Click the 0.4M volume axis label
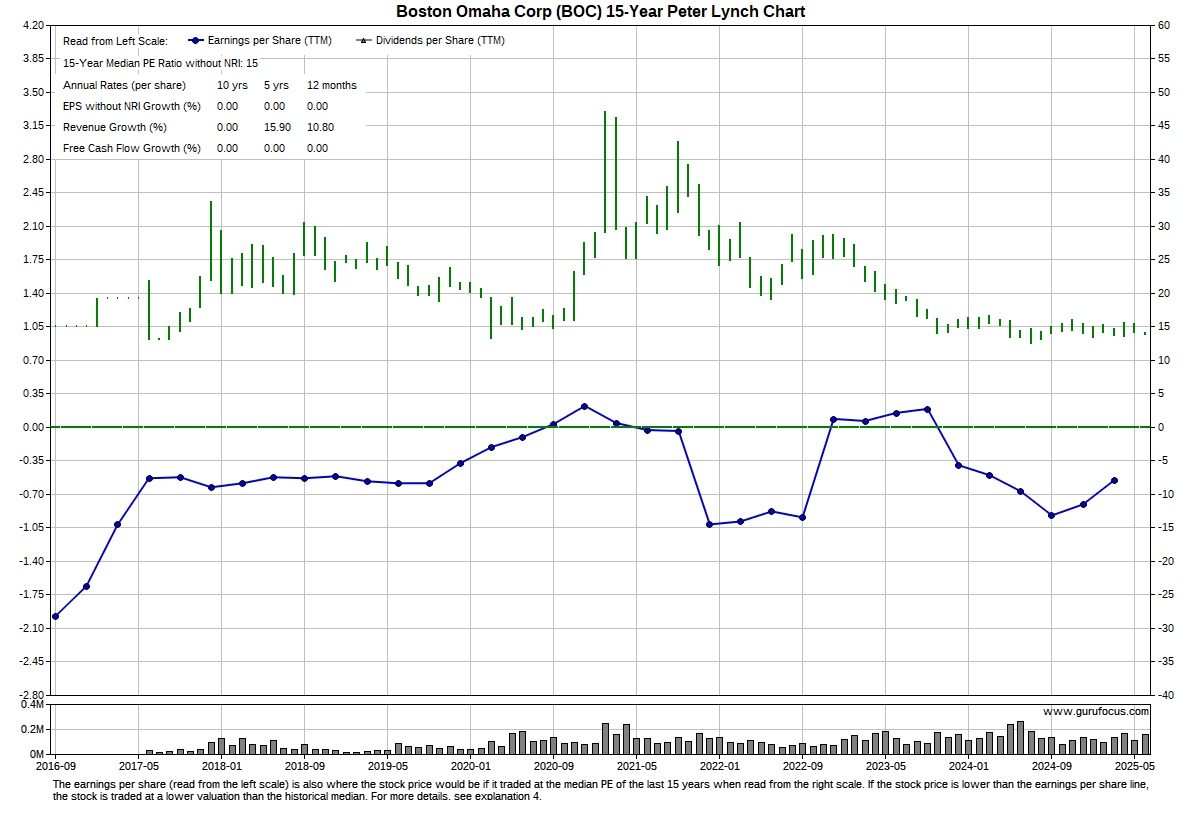The image size is (1200, 820). [x=31, y=704]
